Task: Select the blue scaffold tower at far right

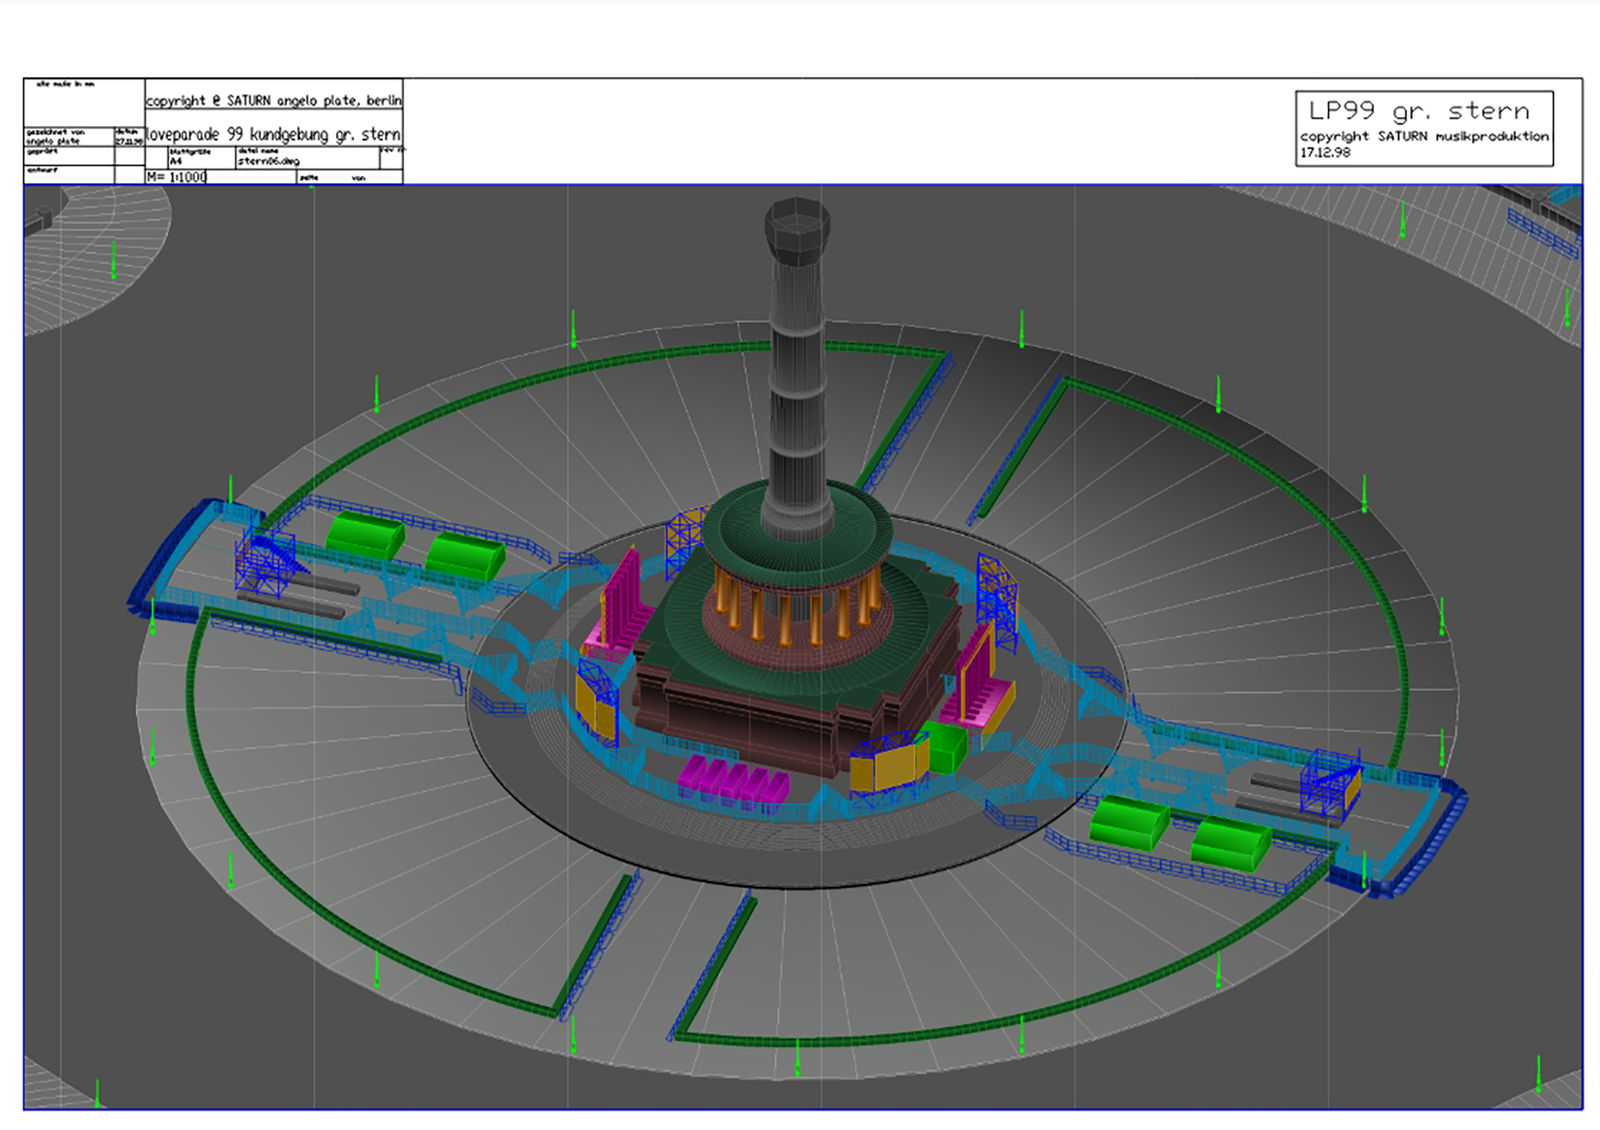Action: coord(1330,784)
